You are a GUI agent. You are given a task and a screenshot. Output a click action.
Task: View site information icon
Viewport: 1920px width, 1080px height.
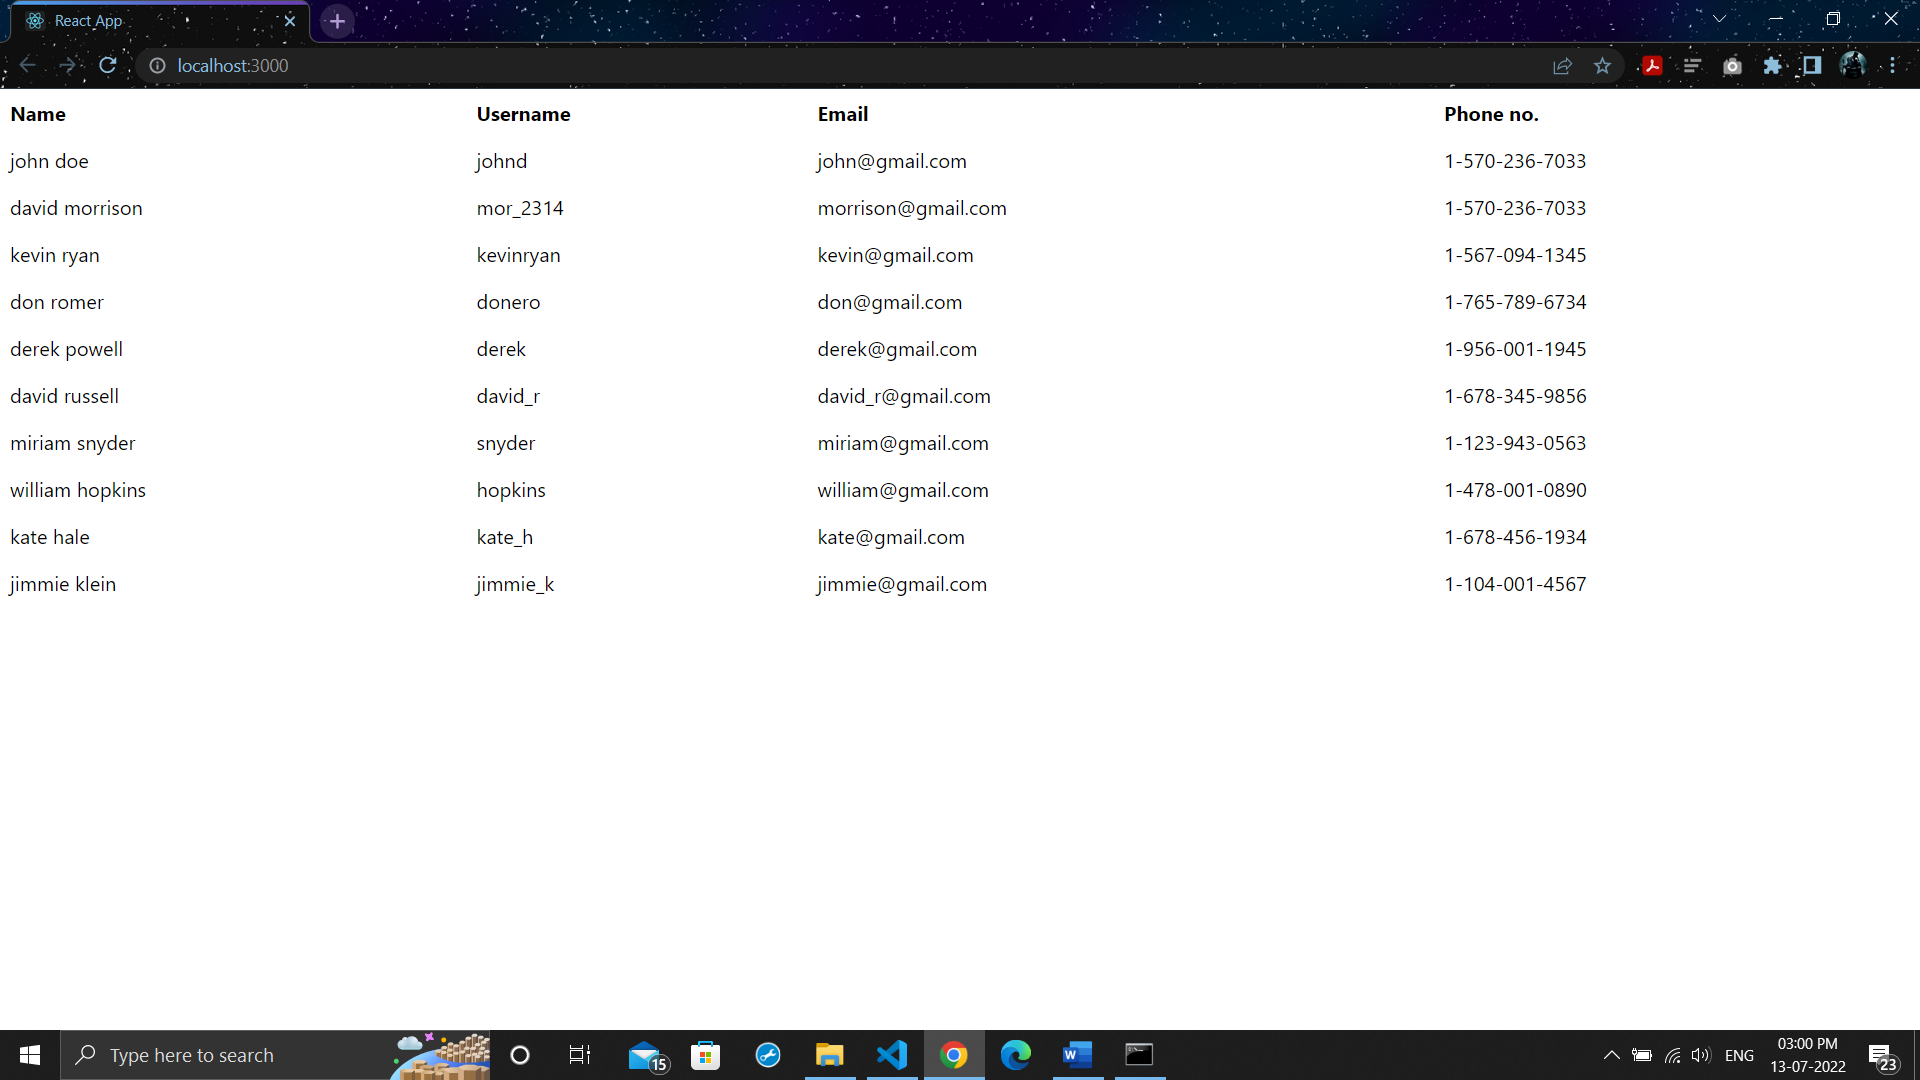tap(157, 66)
